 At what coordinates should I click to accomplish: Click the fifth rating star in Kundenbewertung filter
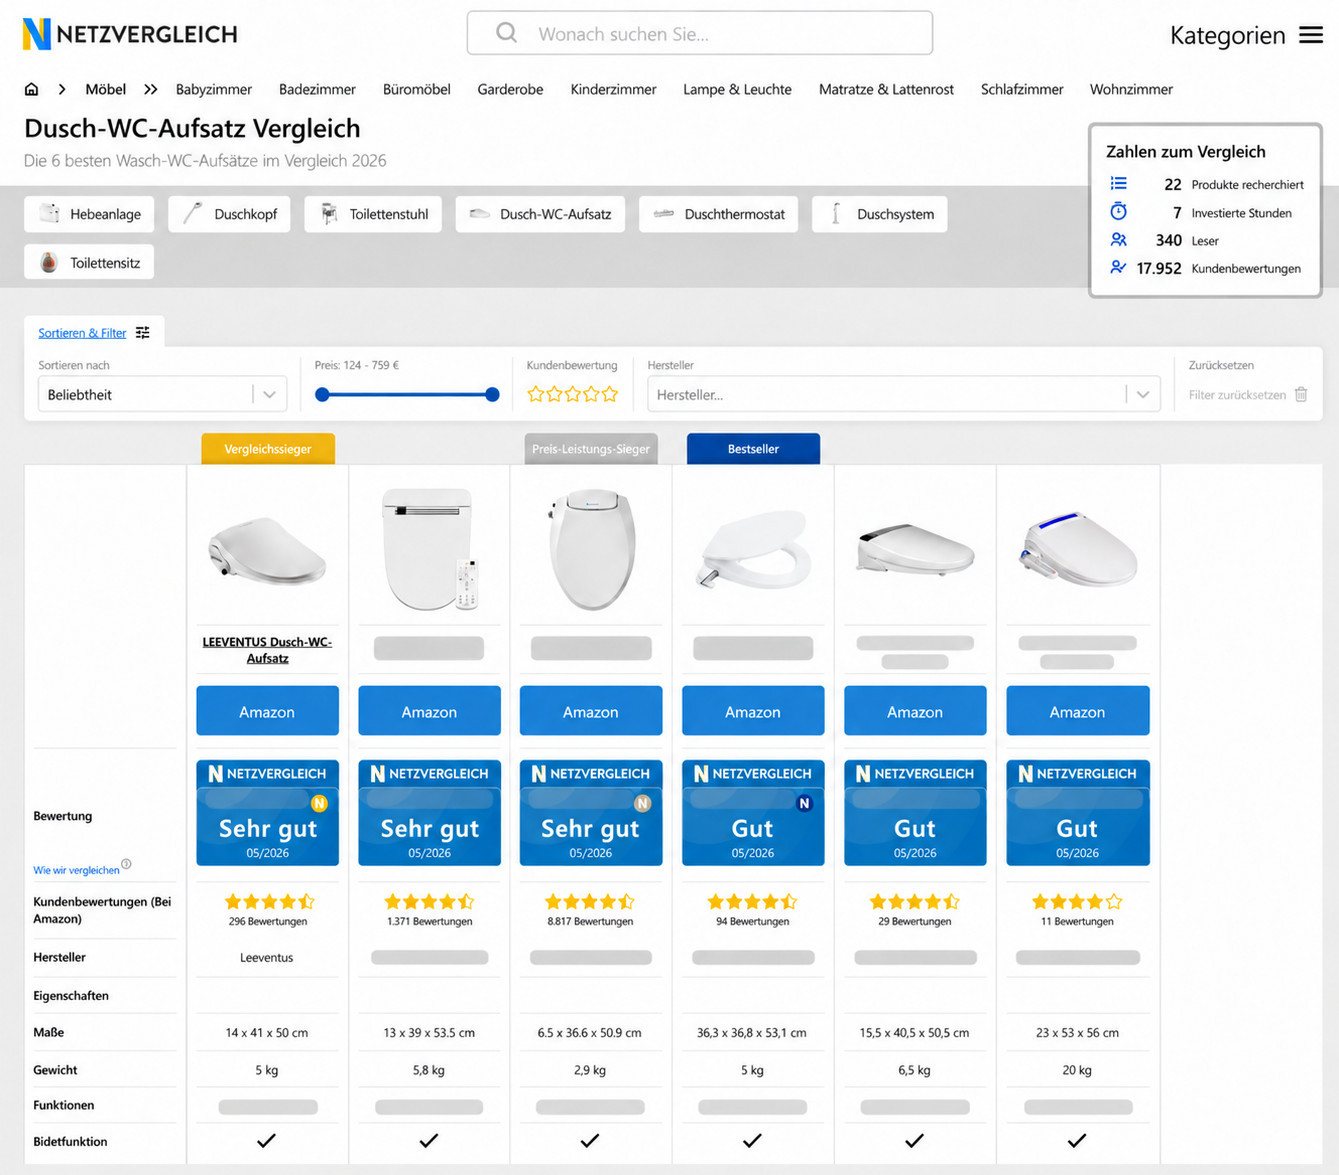pos(609,394)
